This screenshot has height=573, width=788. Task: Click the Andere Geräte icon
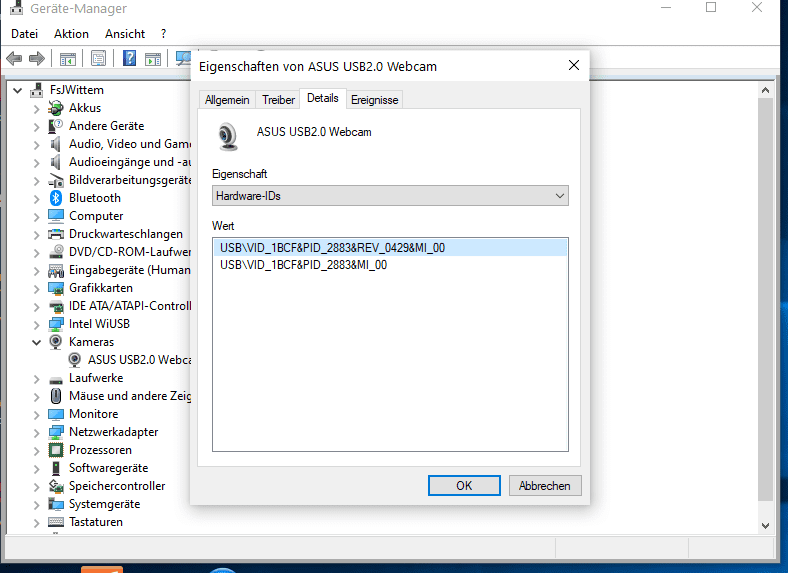(56, 126)
